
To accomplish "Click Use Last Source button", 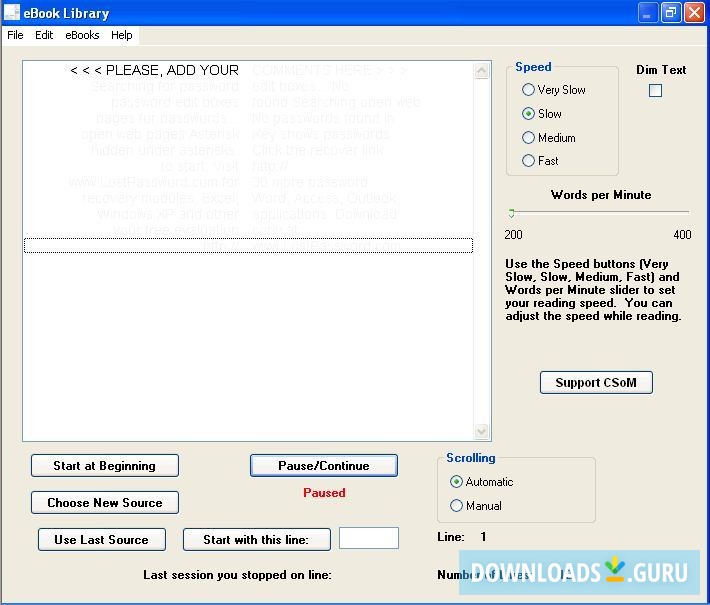I will coord(101,540).
